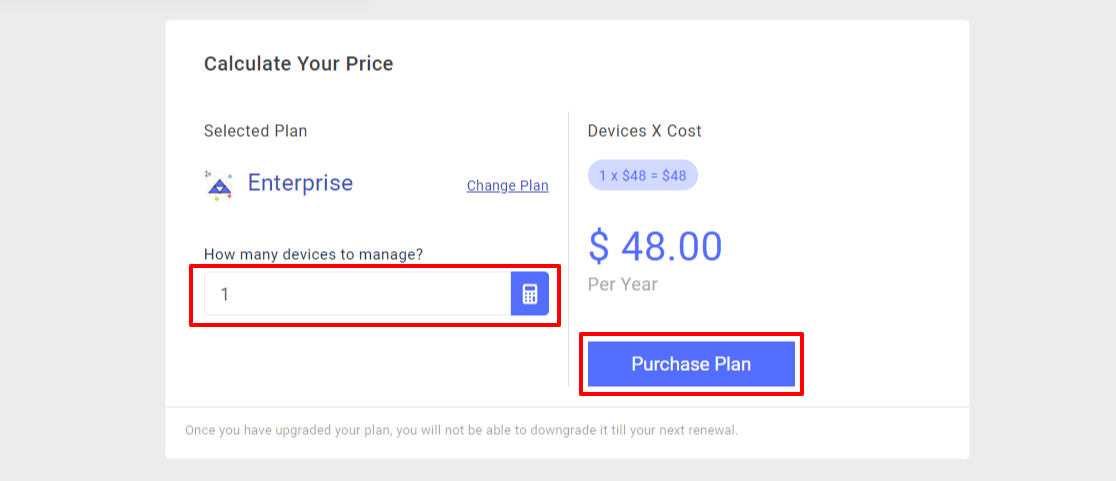
Task: Click the How many devices to manage label
Action: coord(313,254)
